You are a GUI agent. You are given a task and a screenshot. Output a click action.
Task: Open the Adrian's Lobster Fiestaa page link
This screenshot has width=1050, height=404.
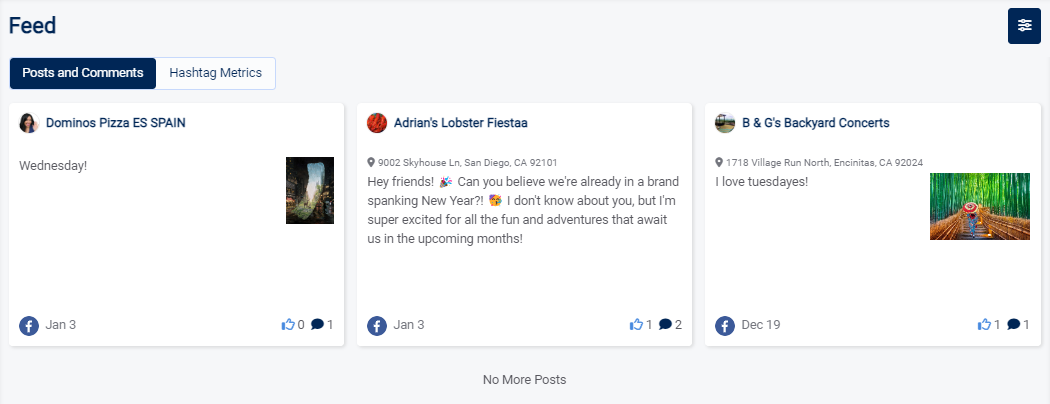point(460,123)
